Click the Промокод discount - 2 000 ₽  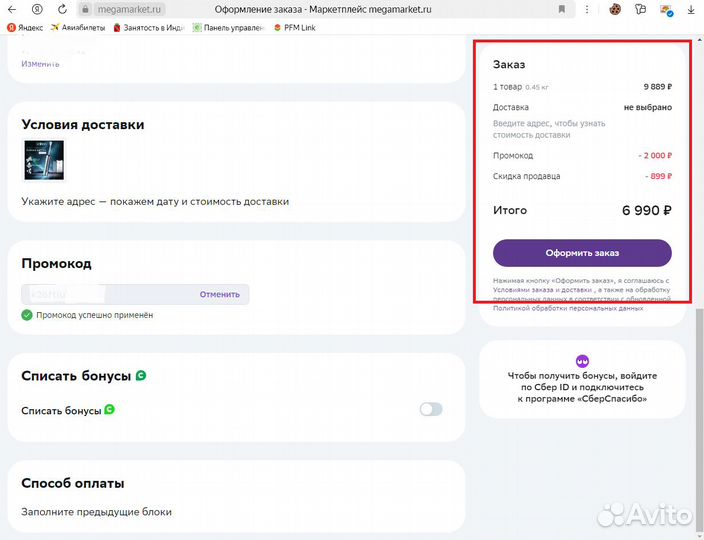655,156
